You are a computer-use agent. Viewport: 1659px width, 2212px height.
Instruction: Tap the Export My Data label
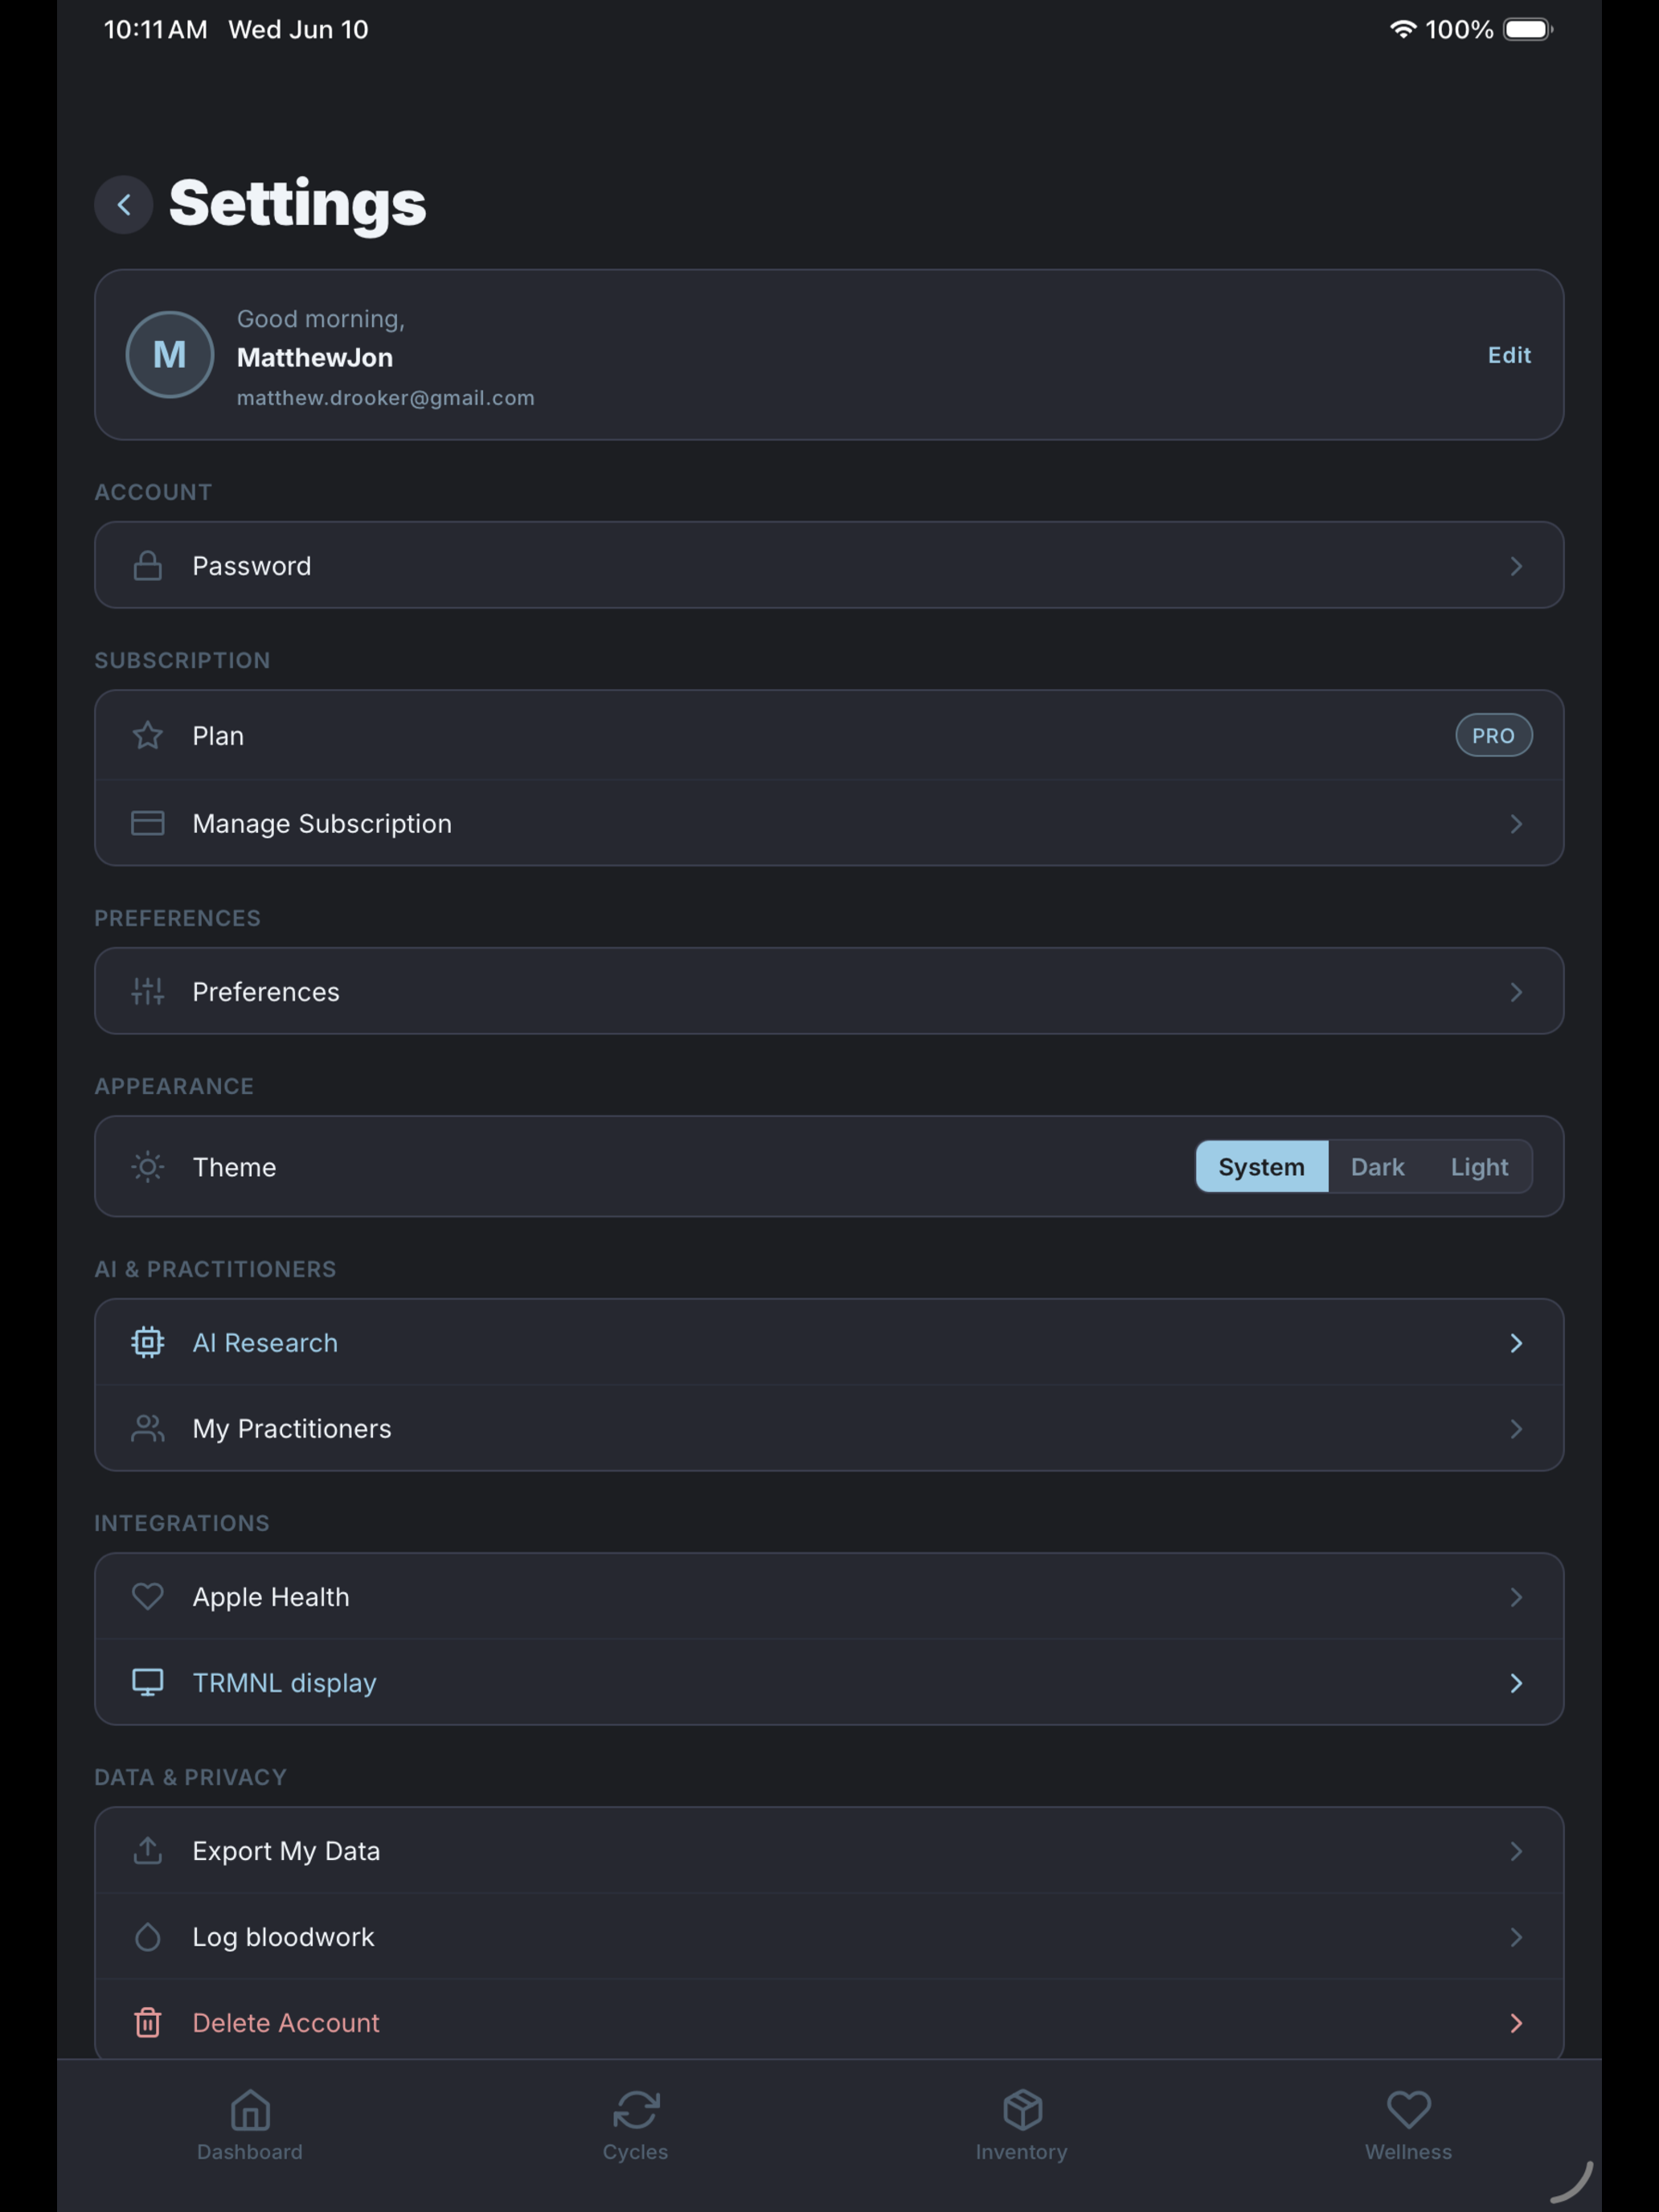pos(286,1850)
